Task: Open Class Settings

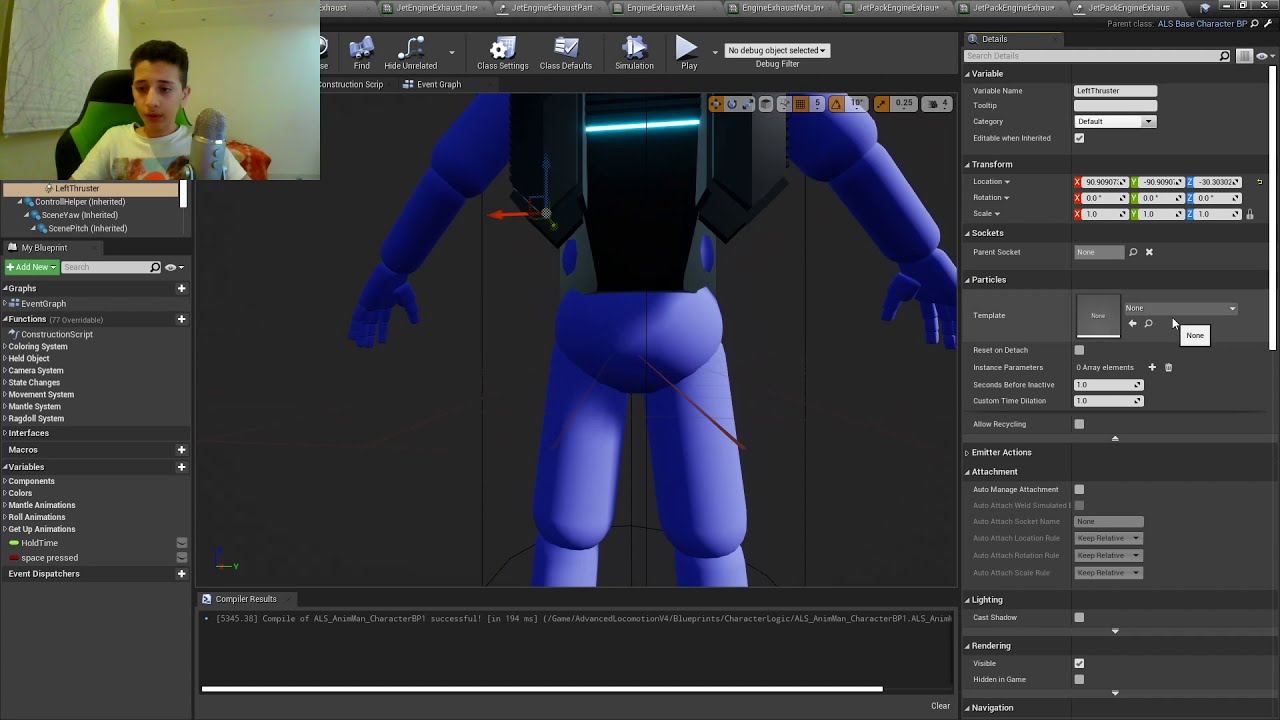Action: point(502,53)
